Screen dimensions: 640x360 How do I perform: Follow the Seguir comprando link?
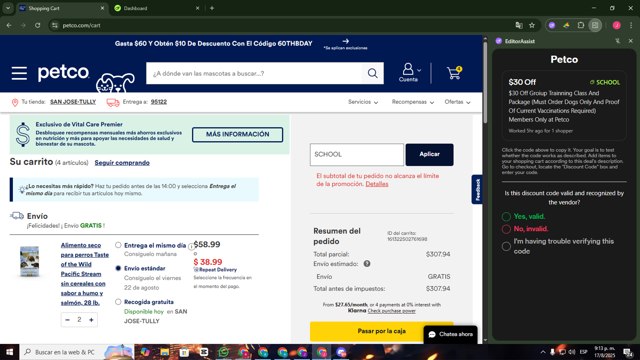point(122,162)
